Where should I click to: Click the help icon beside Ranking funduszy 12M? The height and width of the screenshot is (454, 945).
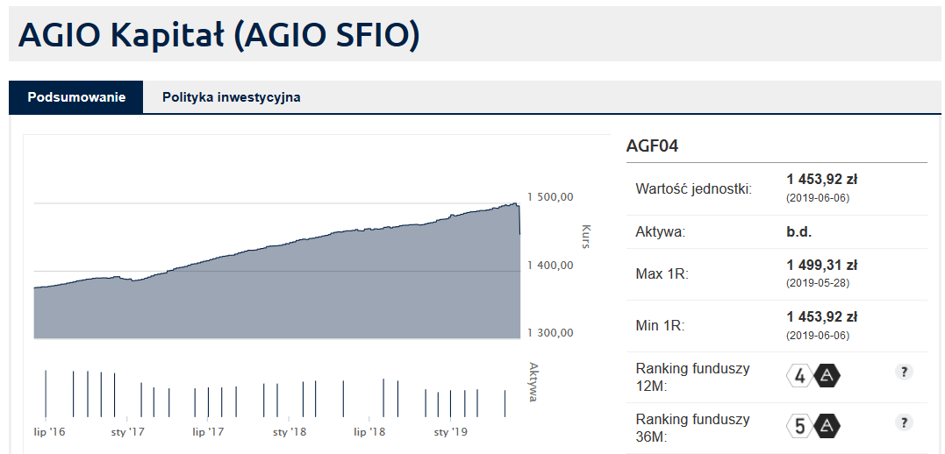coord(903,372)
